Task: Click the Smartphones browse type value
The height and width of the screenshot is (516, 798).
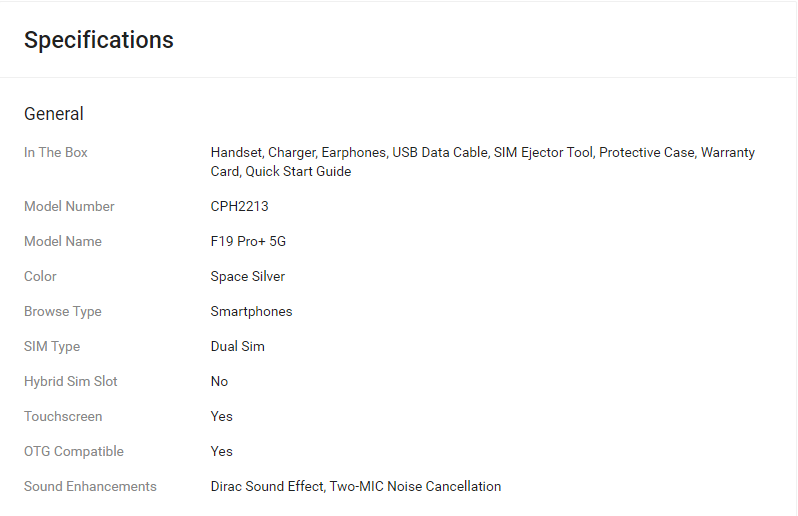Action: pos(251,312)
